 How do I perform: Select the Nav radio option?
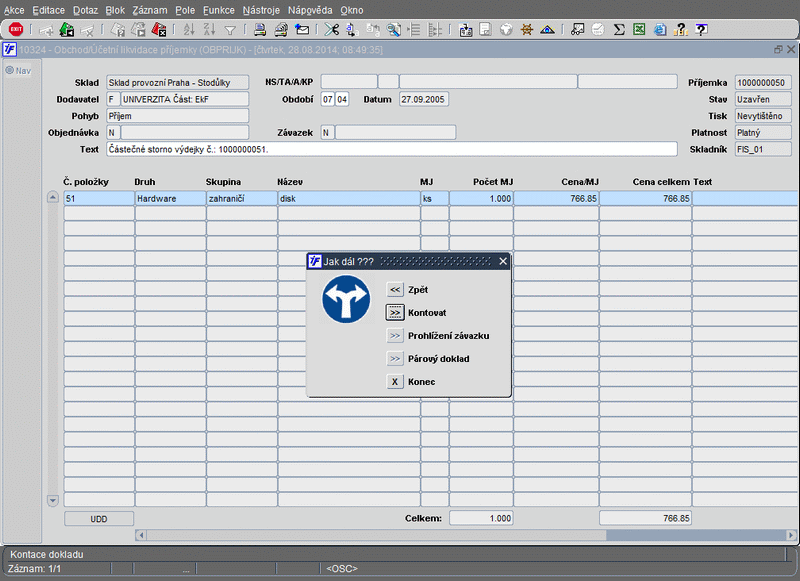point(10,70)
